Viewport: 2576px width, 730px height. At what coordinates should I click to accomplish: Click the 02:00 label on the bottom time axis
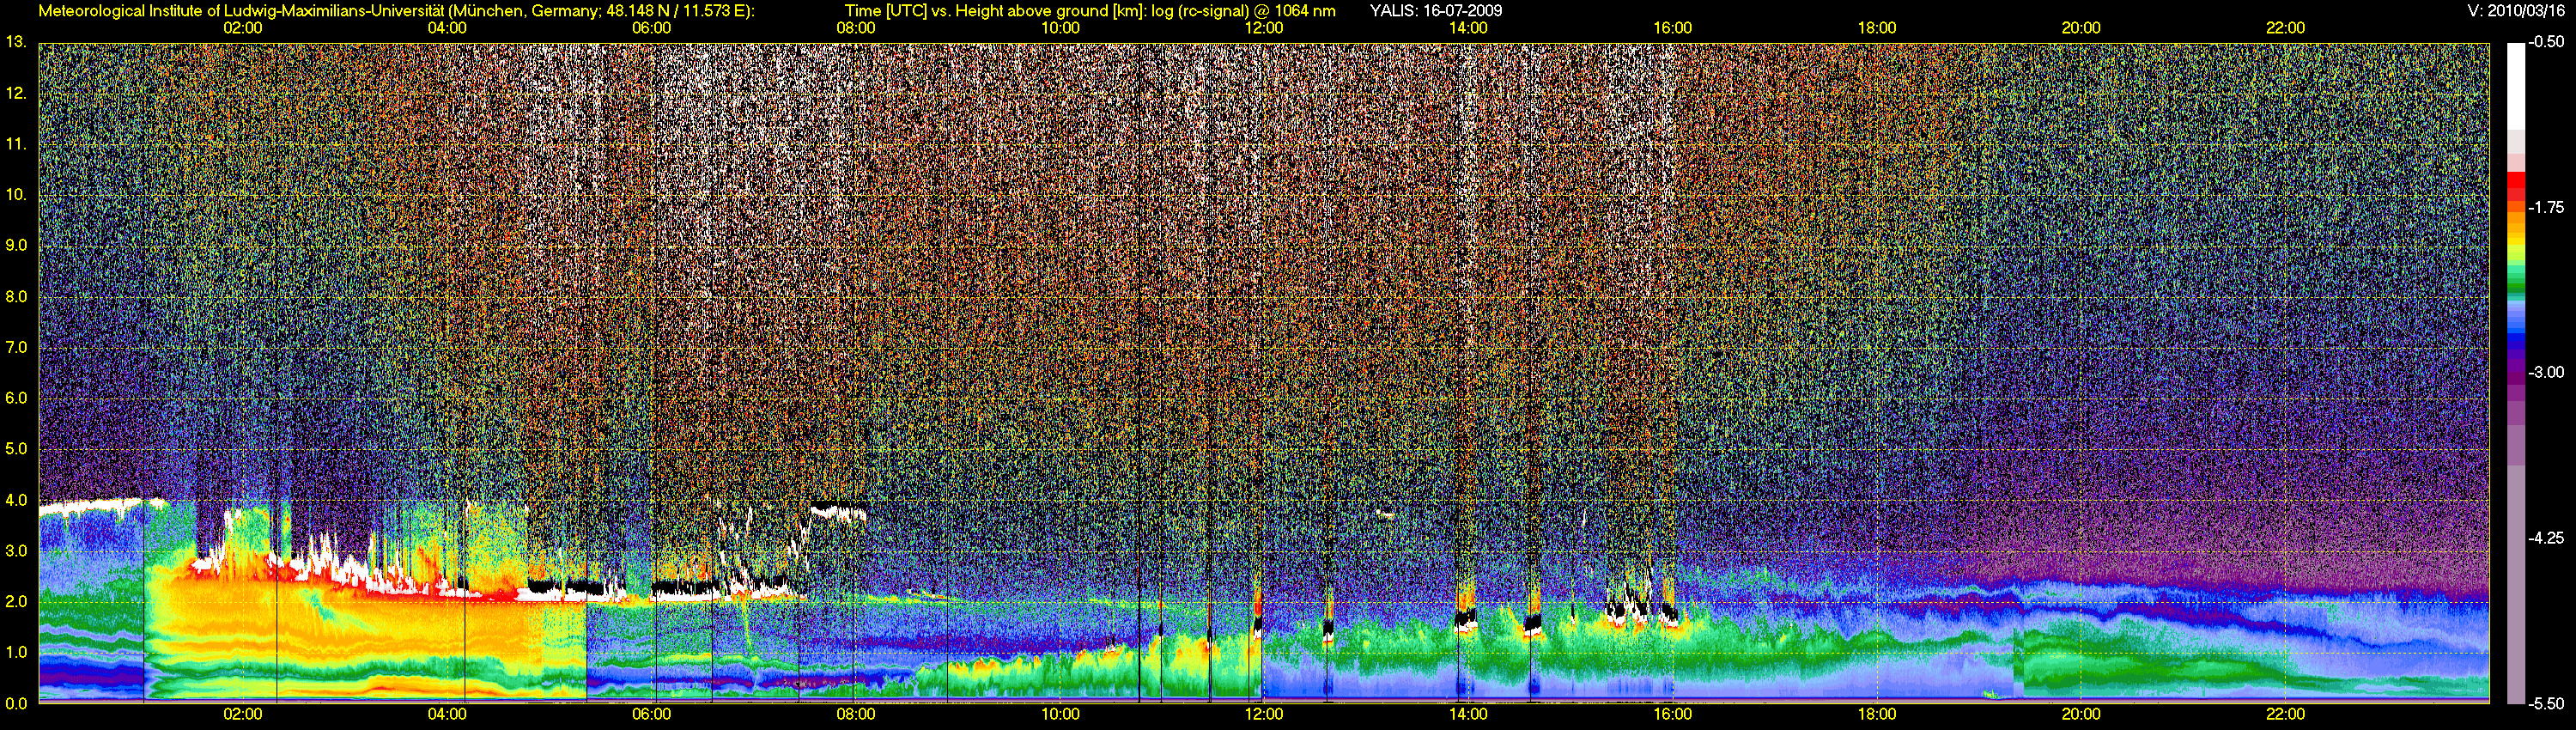[243, 714]
